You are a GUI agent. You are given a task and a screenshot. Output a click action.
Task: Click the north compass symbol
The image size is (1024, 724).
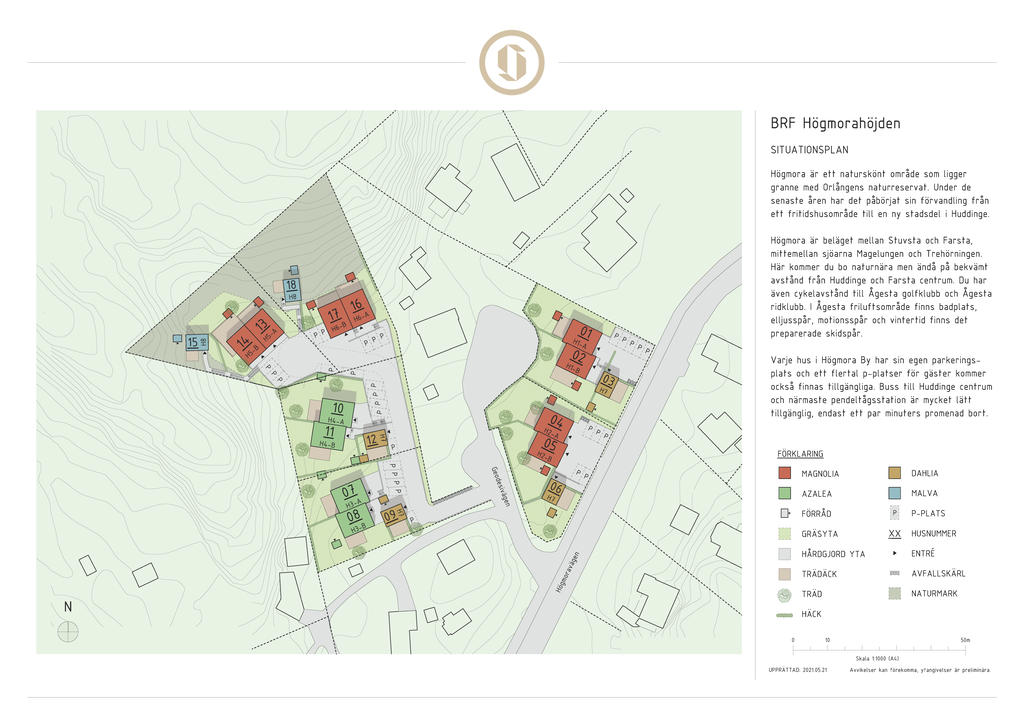(x=68, y=631)
